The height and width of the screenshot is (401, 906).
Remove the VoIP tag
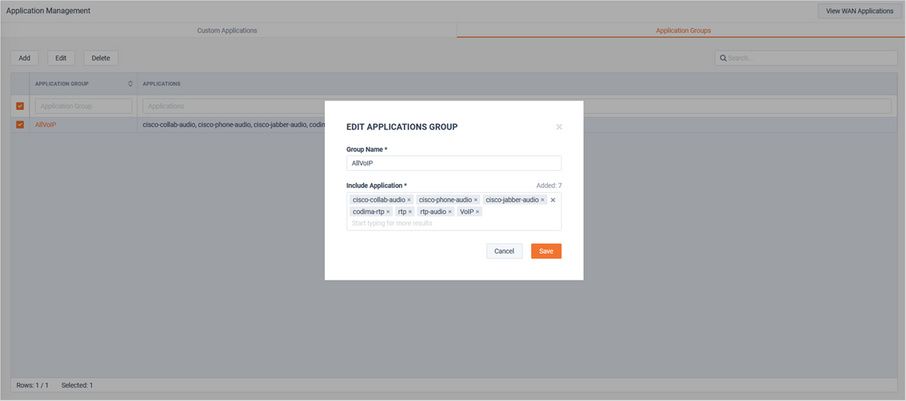pos(477,212)
